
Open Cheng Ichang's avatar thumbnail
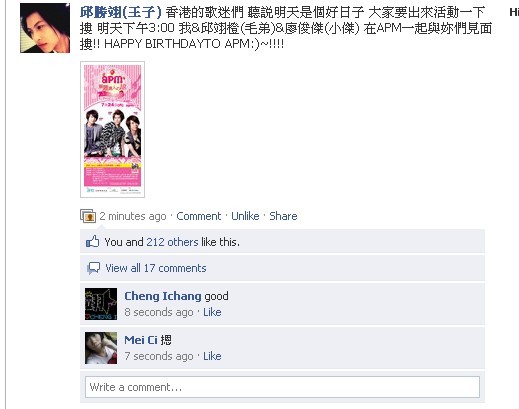[x=101, y=304]
